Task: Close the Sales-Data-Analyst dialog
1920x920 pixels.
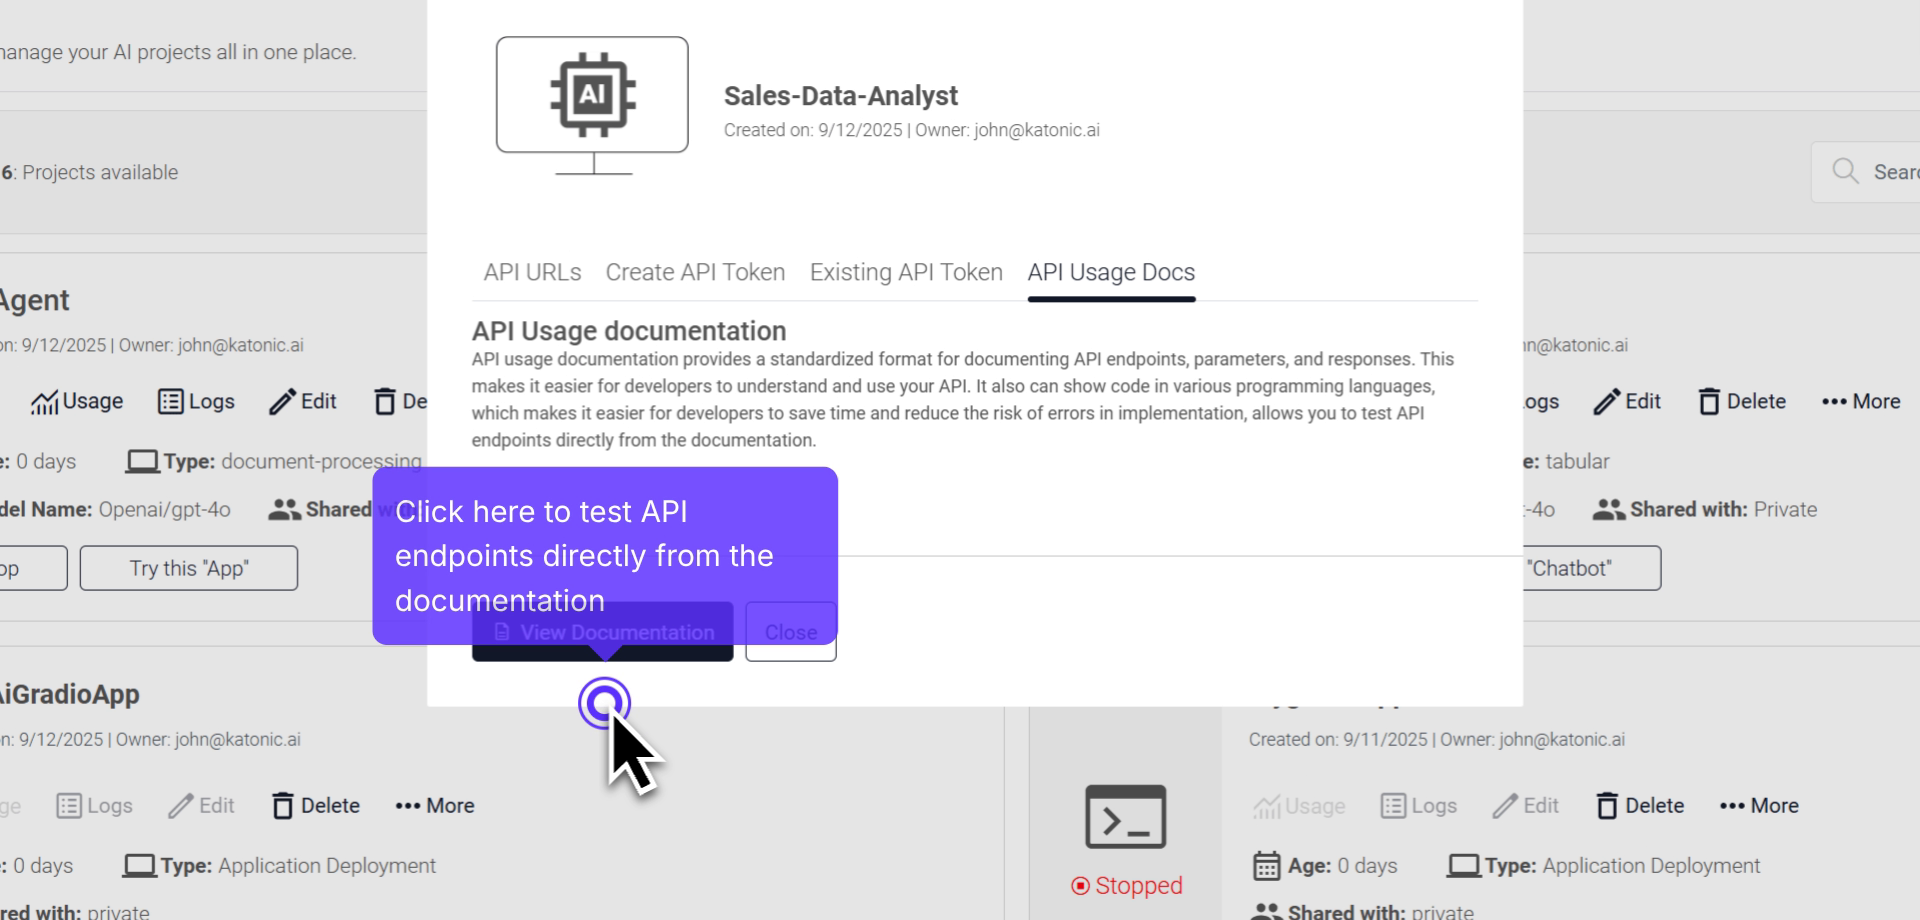Action: (x=790, y=631)
